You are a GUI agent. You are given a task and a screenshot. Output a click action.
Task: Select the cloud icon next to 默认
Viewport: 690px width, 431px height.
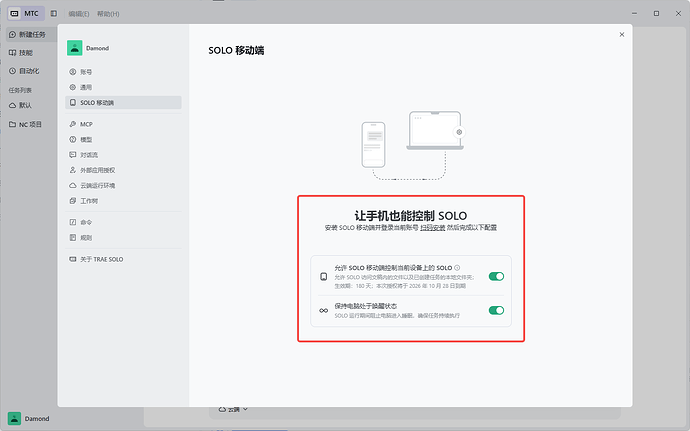pyautogui.click(x=12, y=105)
